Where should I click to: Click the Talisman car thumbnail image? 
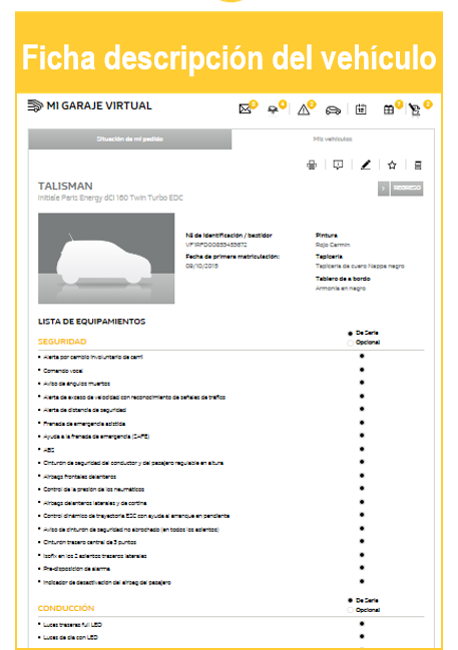(106, 258)
